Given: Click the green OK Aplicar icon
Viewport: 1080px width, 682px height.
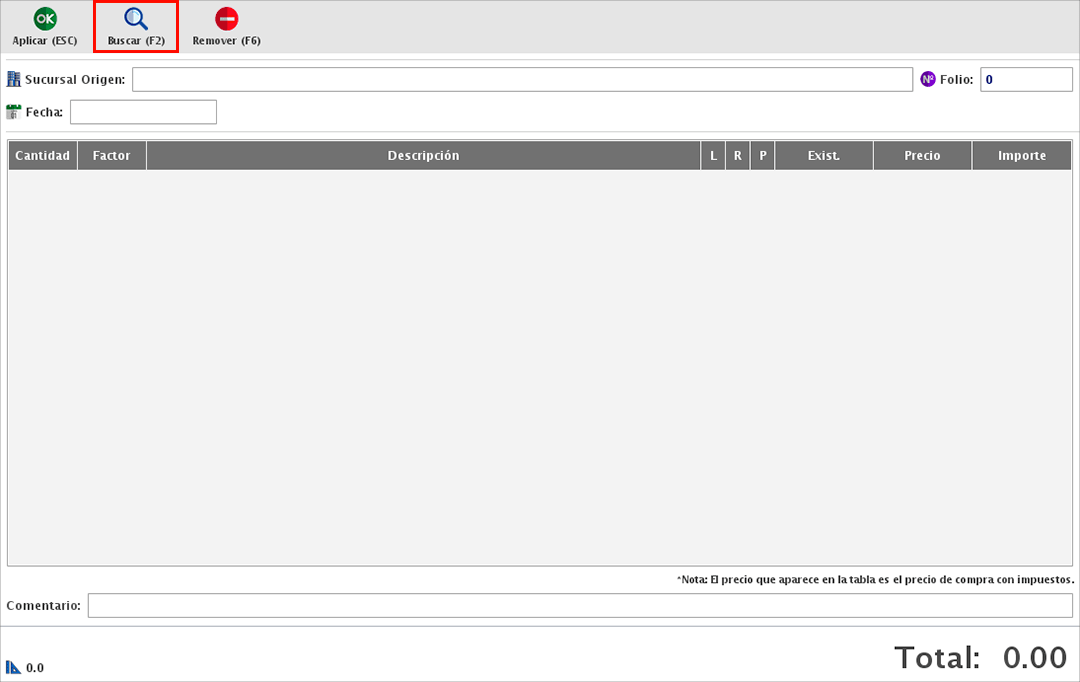Looking at the screenshot, I should (x=45, y=19).
